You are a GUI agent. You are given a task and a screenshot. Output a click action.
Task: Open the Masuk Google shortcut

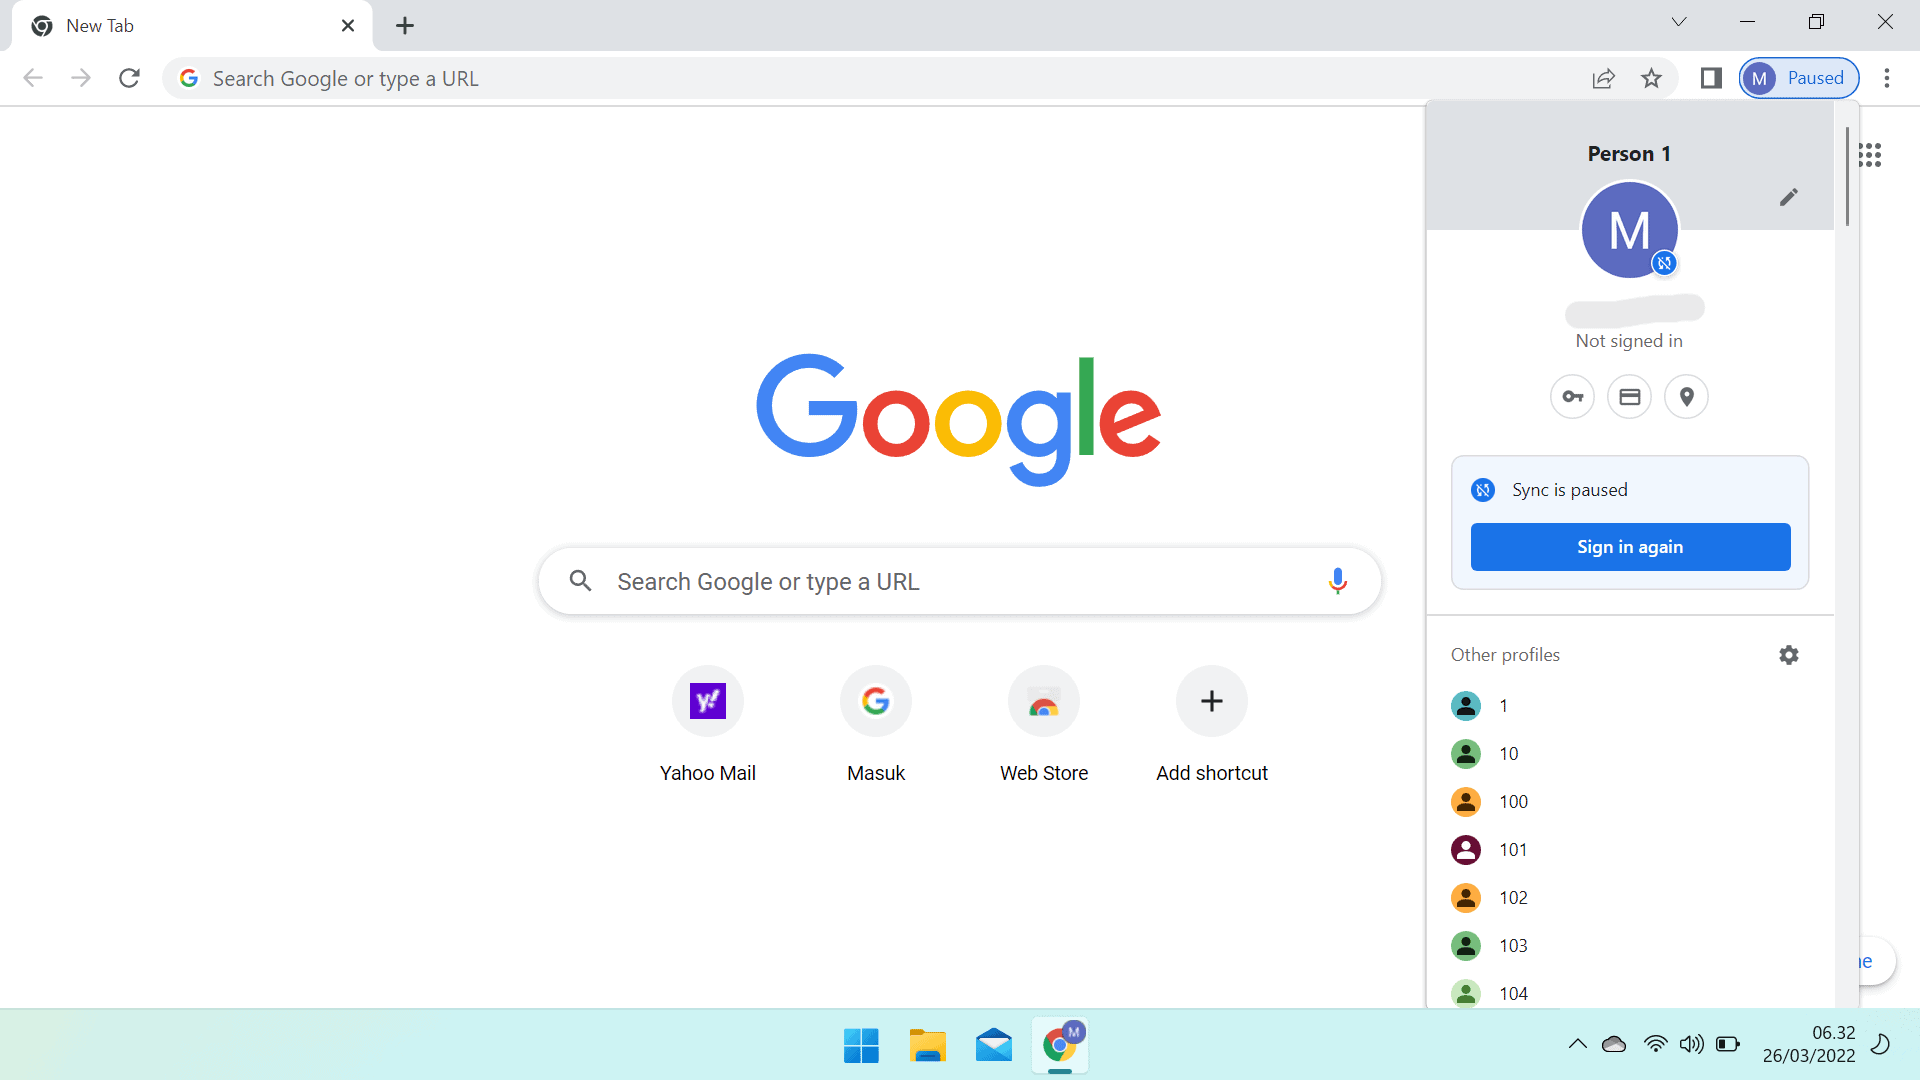point(876,726)
